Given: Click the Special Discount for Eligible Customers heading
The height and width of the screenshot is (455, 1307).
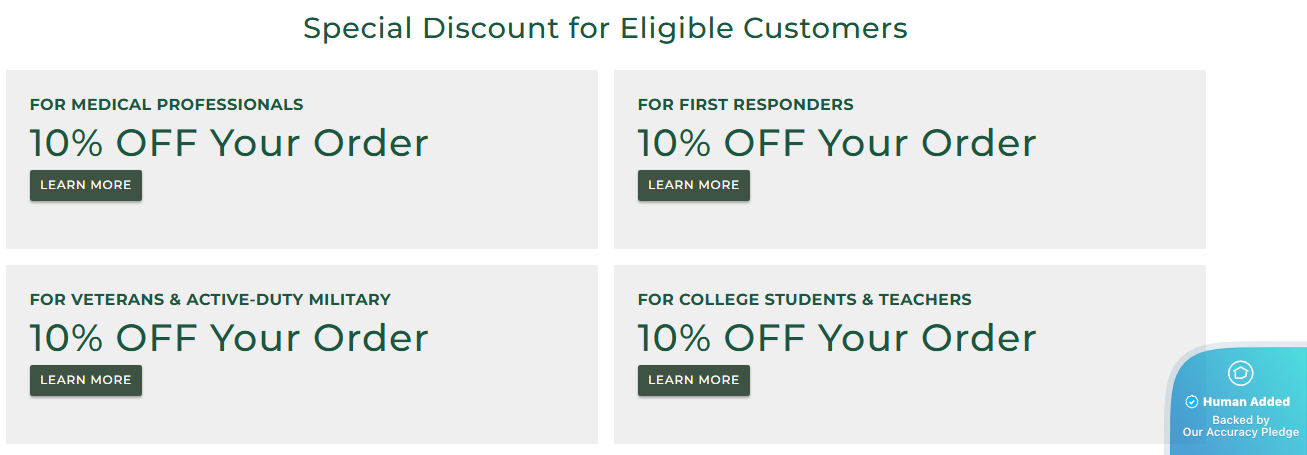Looking at the screenshot, I should 605,28.
